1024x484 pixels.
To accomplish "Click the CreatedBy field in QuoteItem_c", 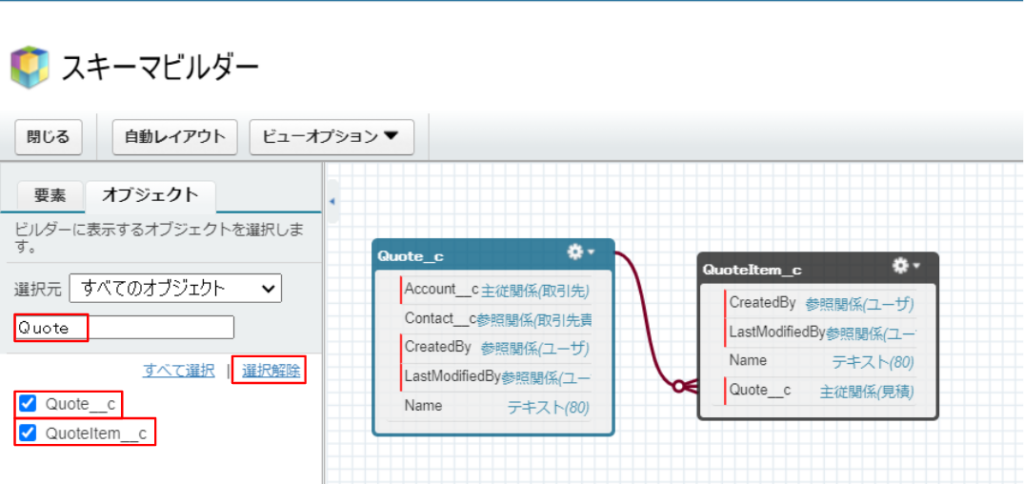I will pos(820,303).
